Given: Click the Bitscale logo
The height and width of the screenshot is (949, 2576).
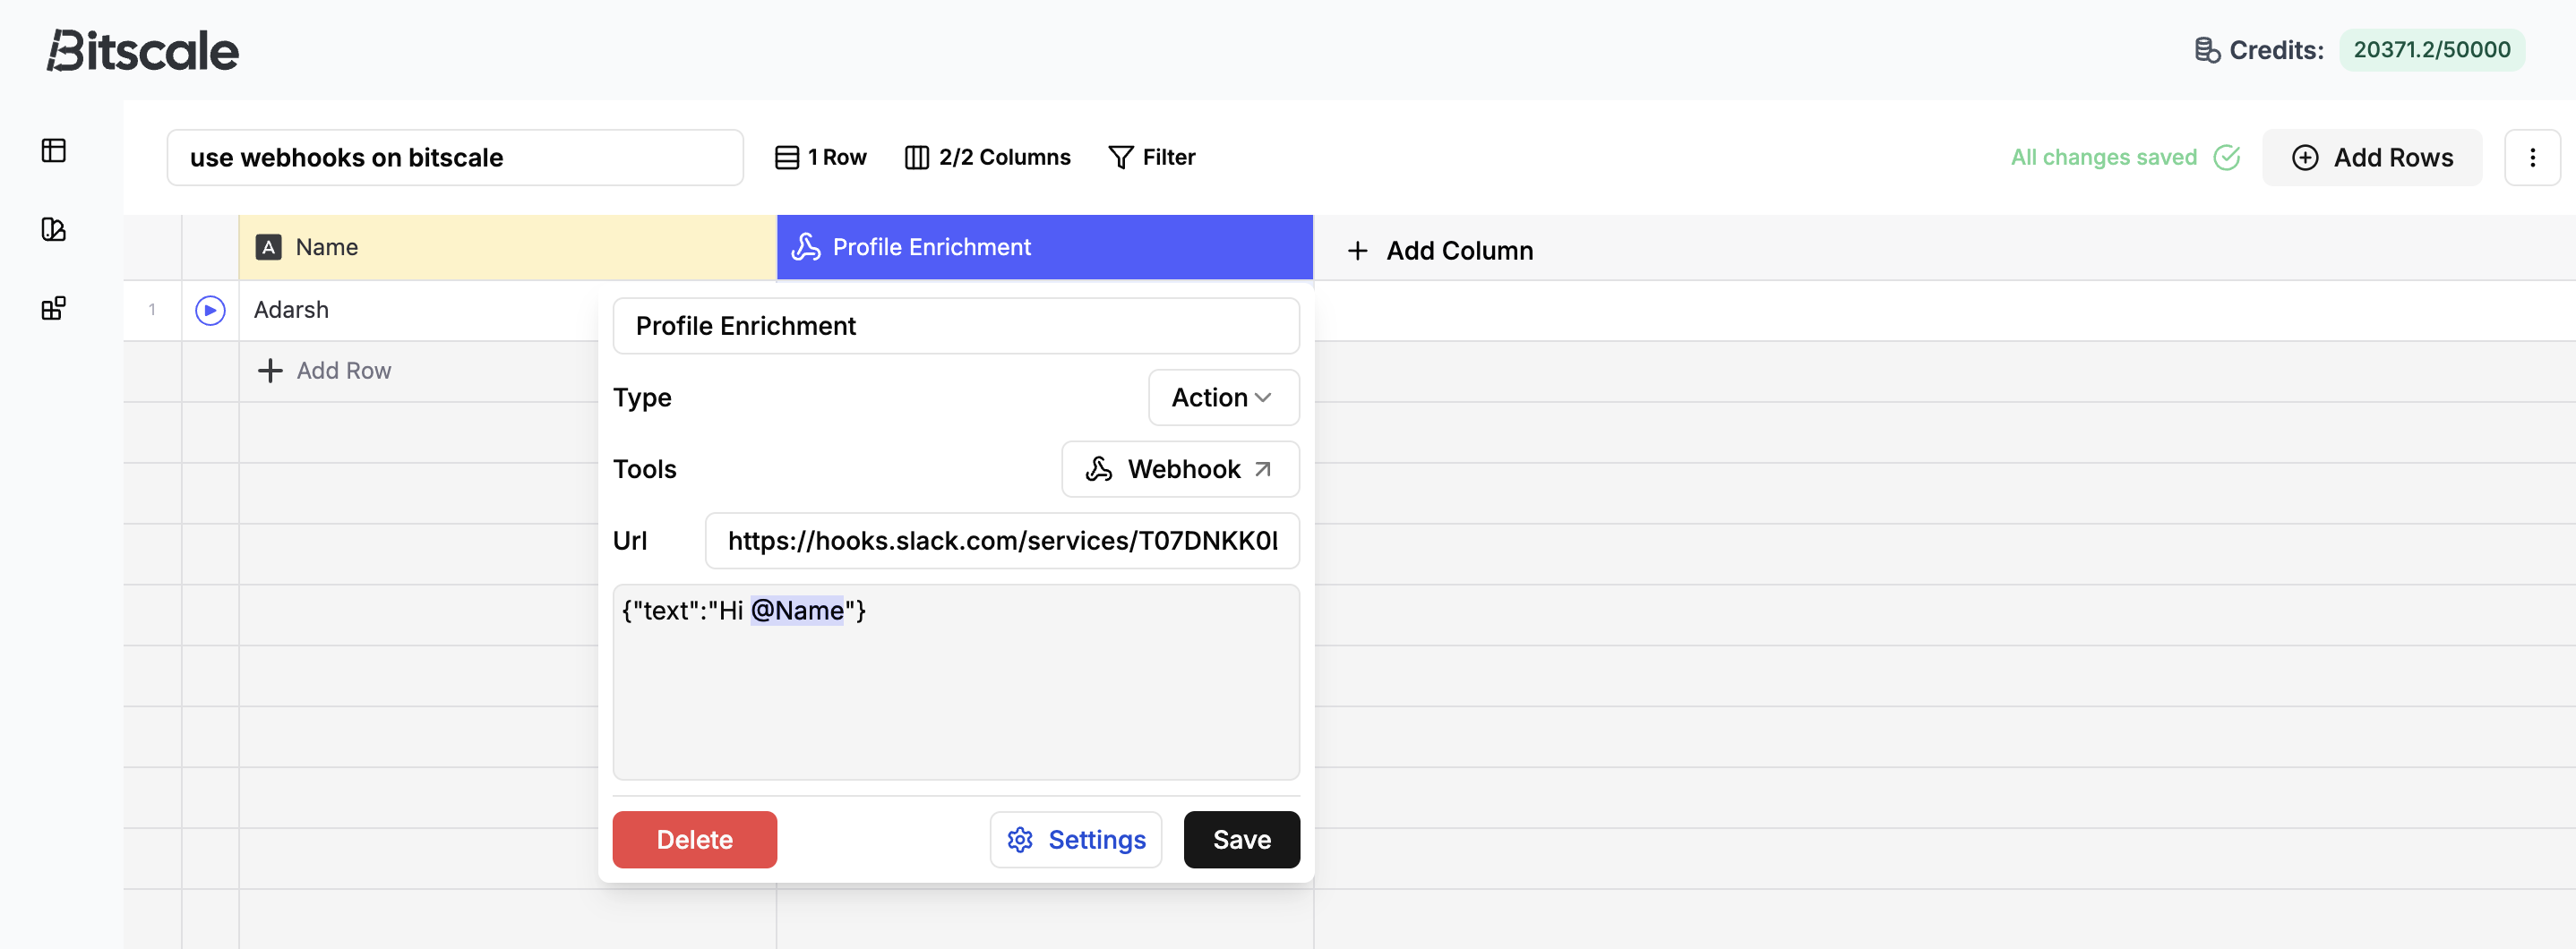Looking at the screenshot, I should click(143, 50).
